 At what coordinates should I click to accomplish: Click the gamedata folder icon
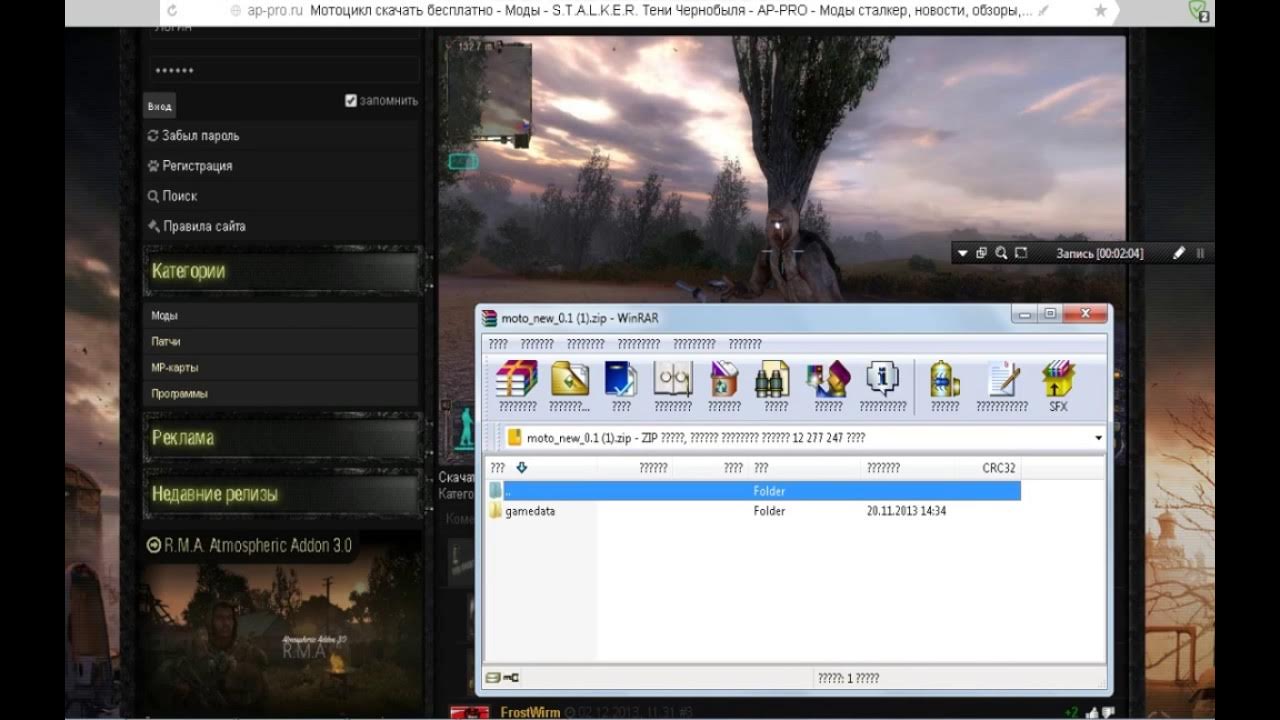495,511
